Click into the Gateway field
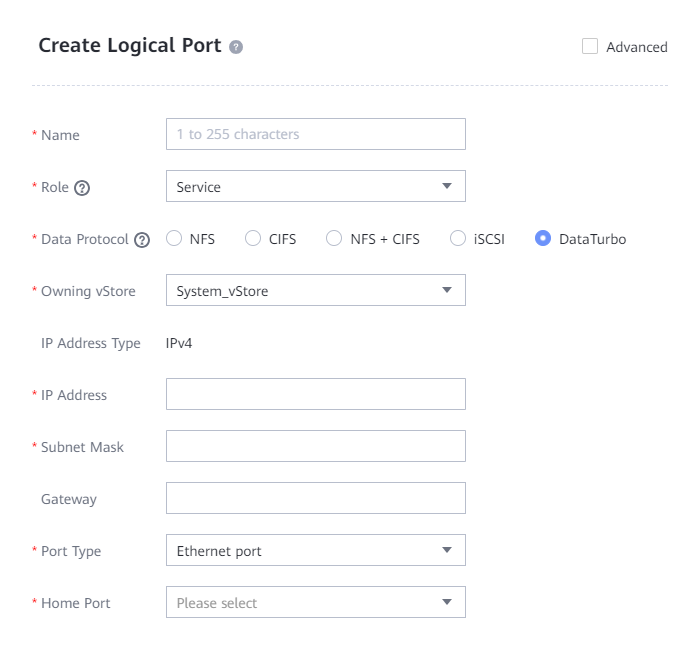 point(315,498)
